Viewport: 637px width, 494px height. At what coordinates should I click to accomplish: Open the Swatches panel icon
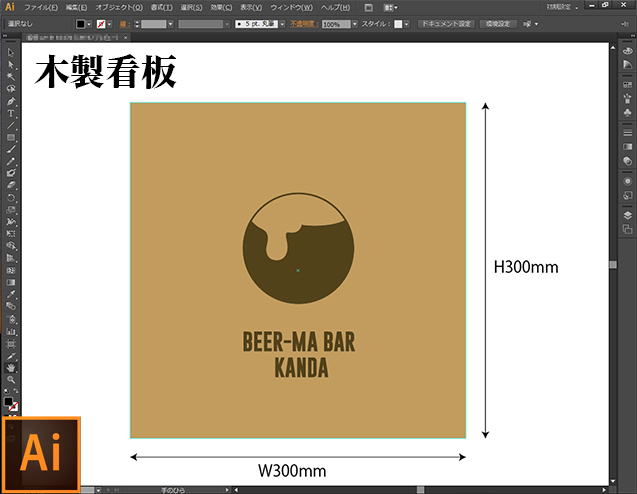pyautogui.click(x=628, y=84)
